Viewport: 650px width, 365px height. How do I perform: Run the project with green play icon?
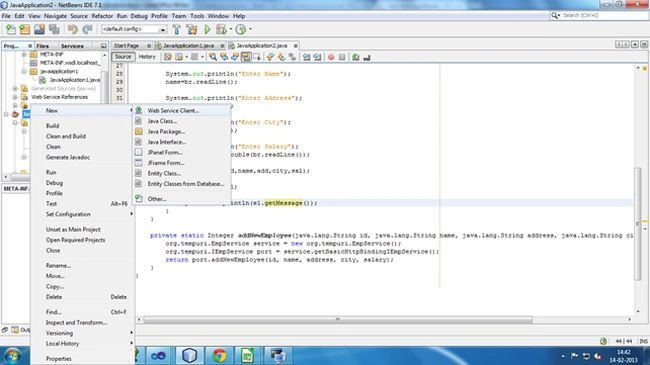207,29
